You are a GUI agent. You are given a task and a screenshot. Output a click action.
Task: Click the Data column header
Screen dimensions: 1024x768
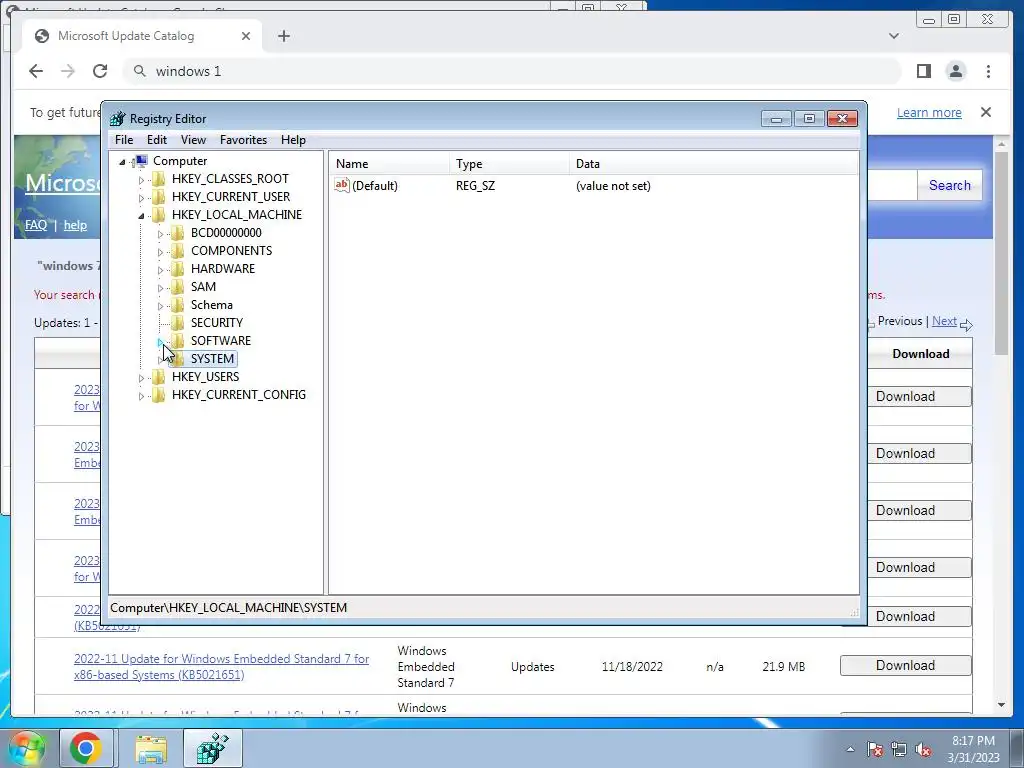coord(713,164)
